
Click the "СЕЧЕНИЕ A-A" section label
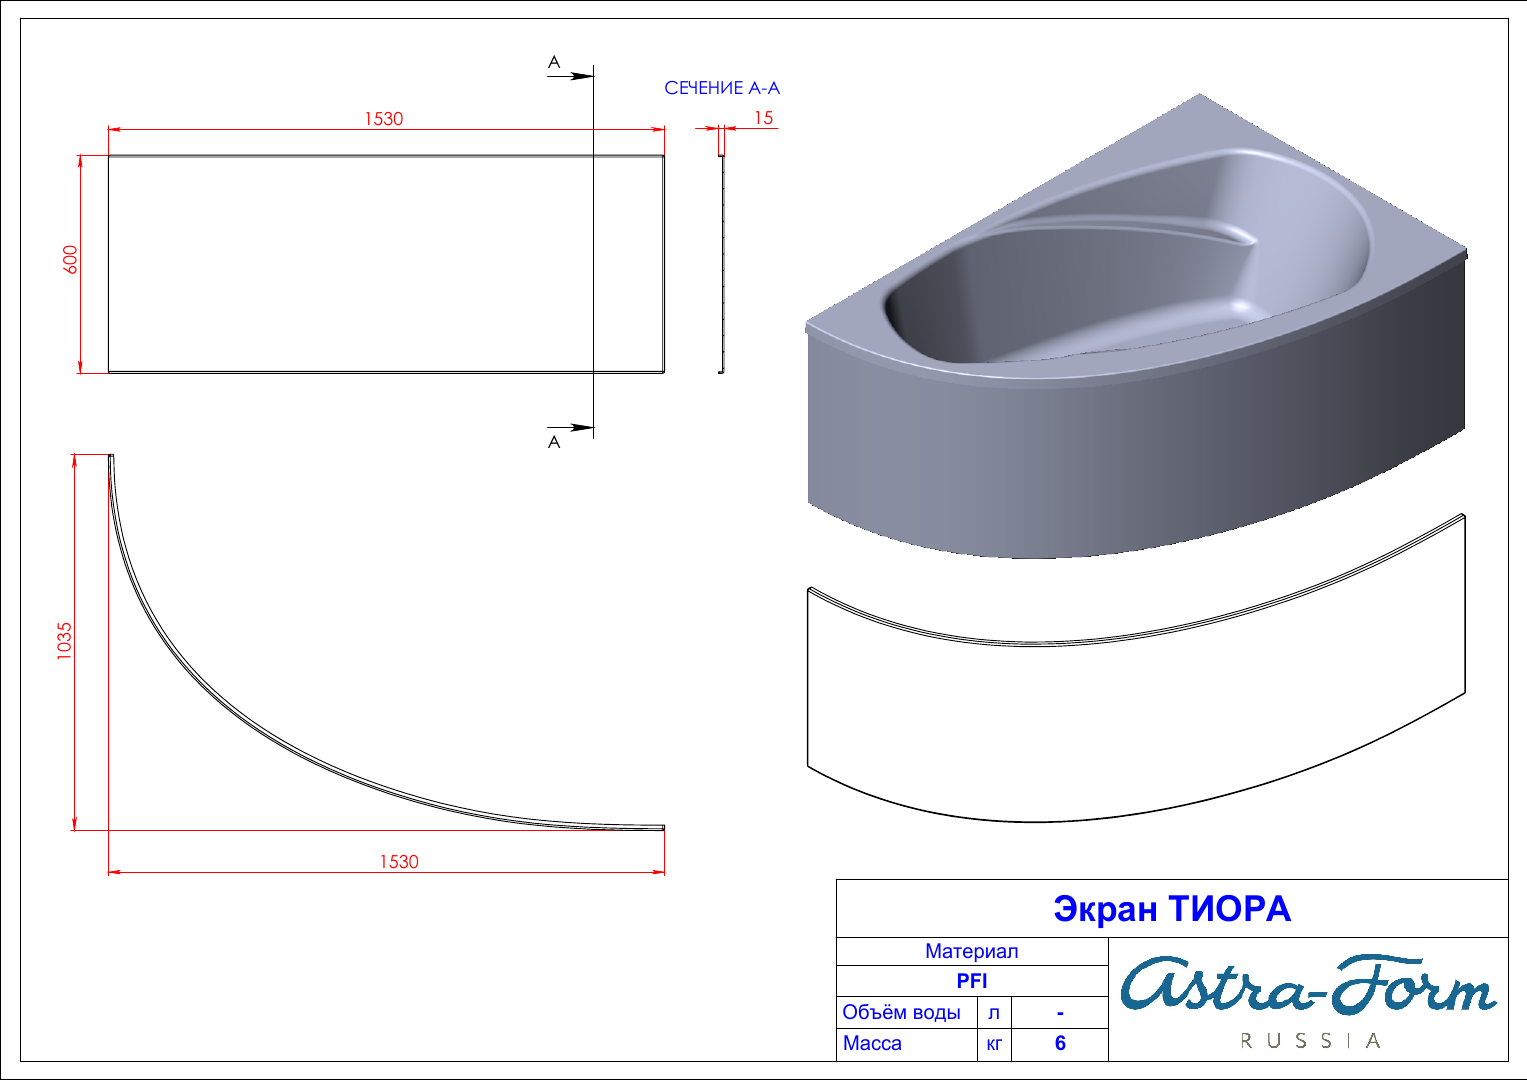(722, 88)
